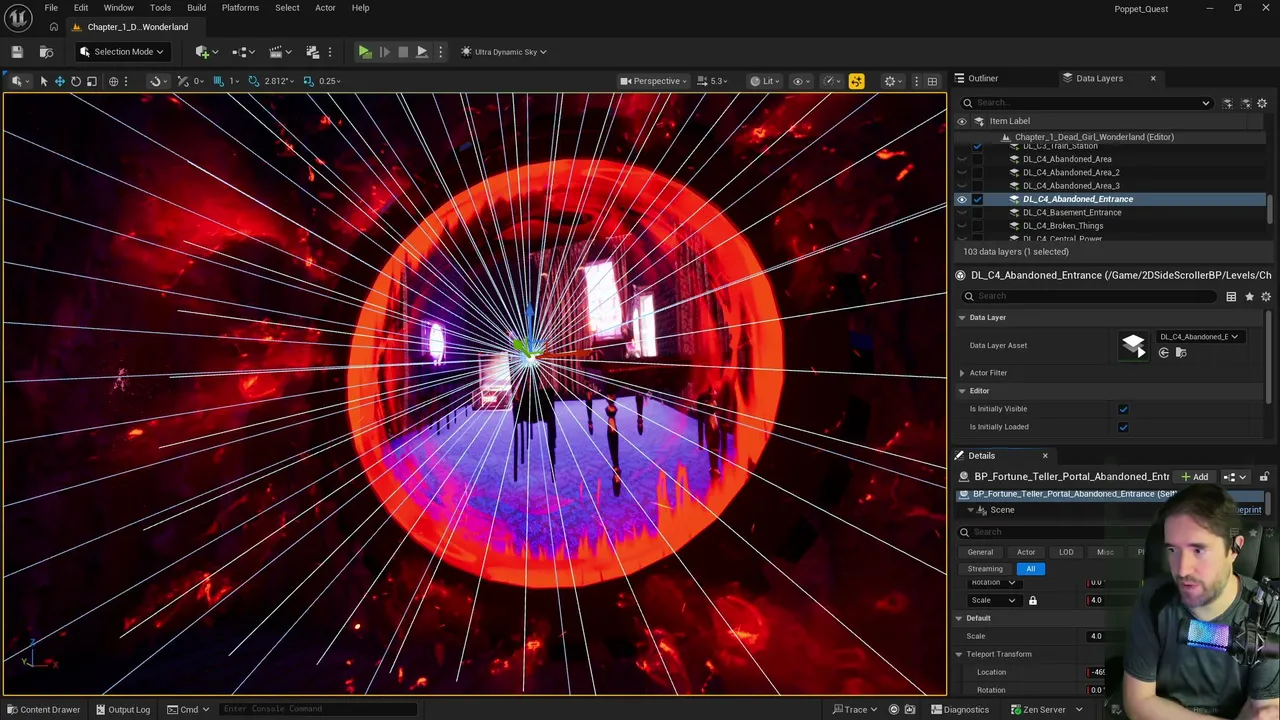Toggle world coordinate system globe icon
Screen dimensions: 1280x720
pyautogui.click(x=113, y=81)
